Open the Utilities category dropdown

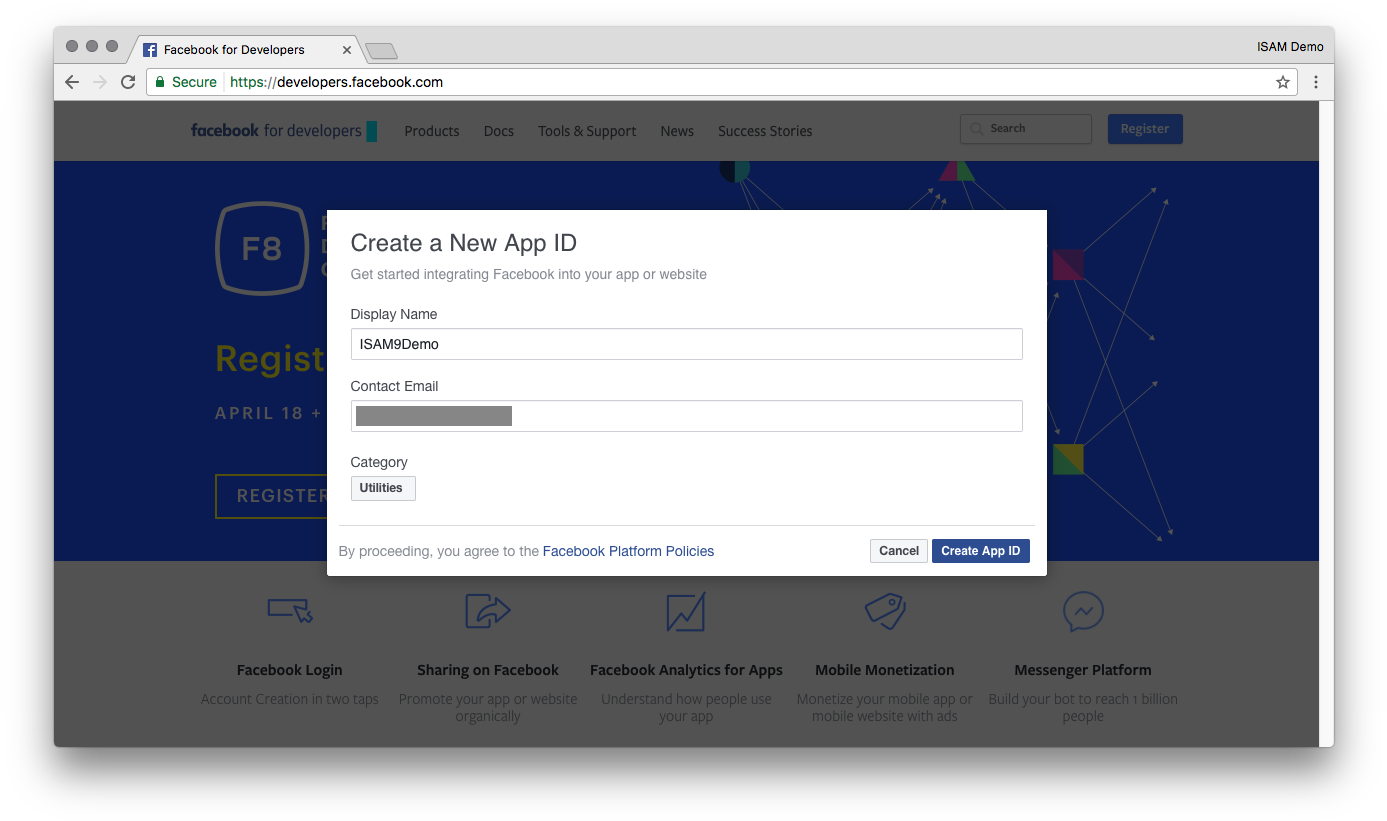pos(383,488)
